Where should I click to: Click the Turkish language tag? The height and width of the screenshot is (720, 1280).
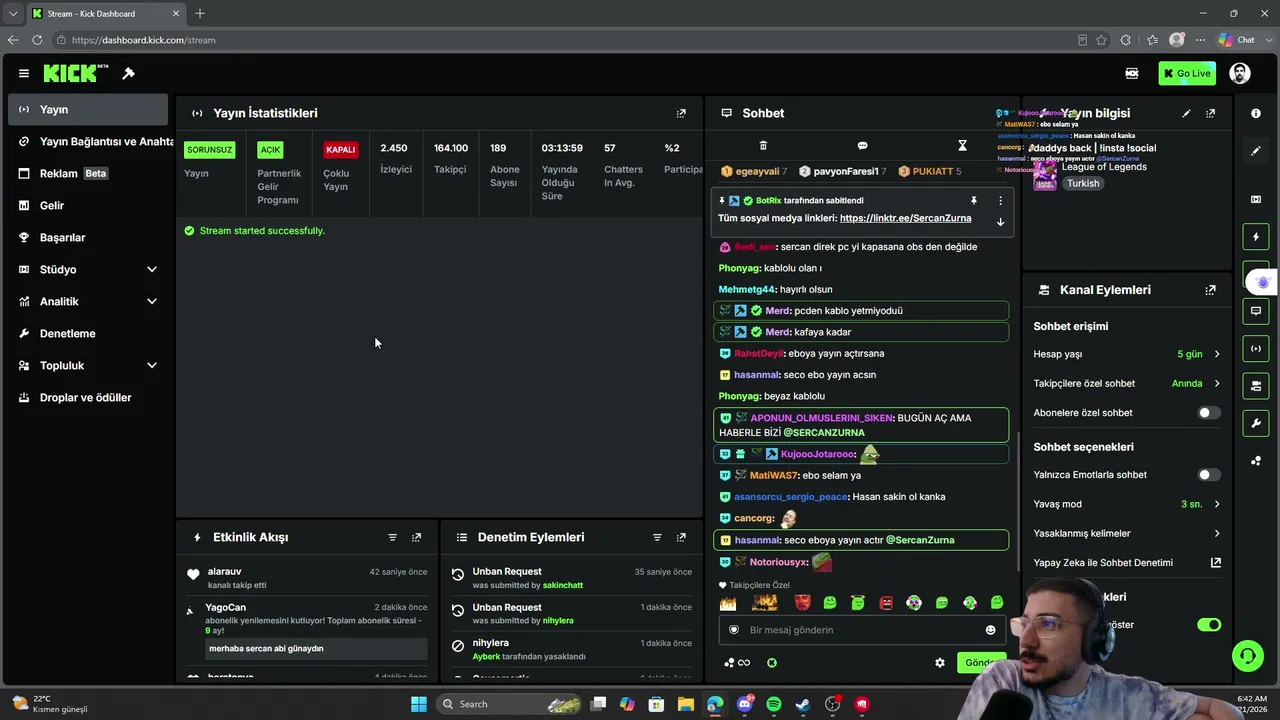click(1082, 184)
